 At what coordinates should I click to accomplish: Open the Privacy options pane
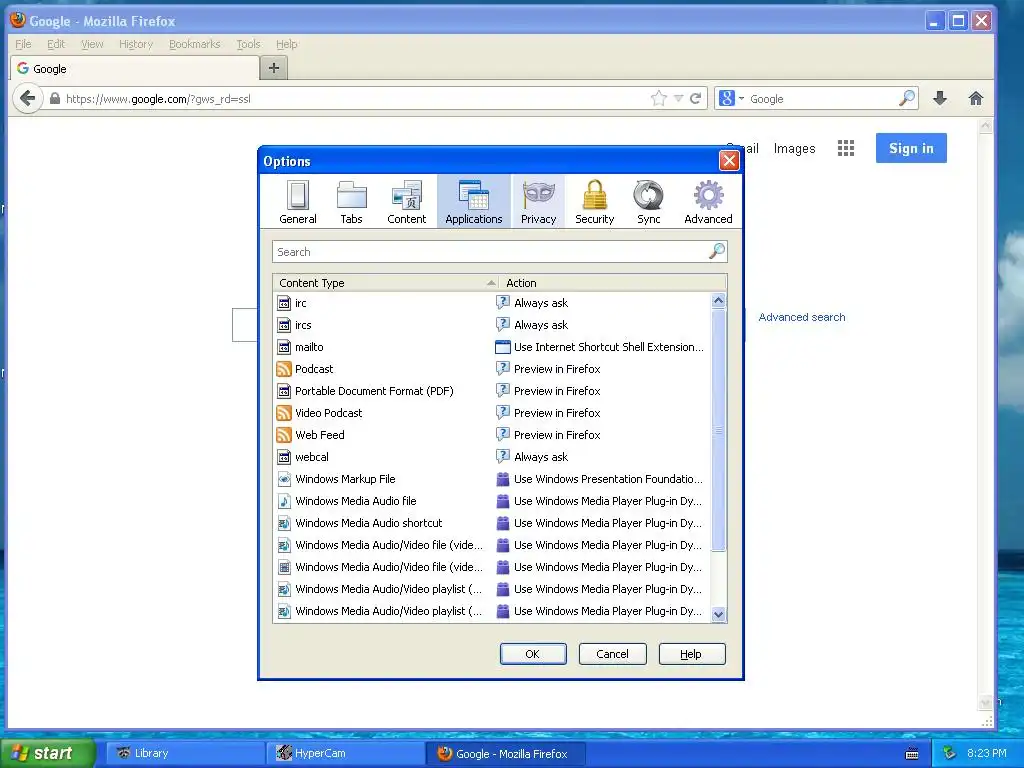coord(538,202)
